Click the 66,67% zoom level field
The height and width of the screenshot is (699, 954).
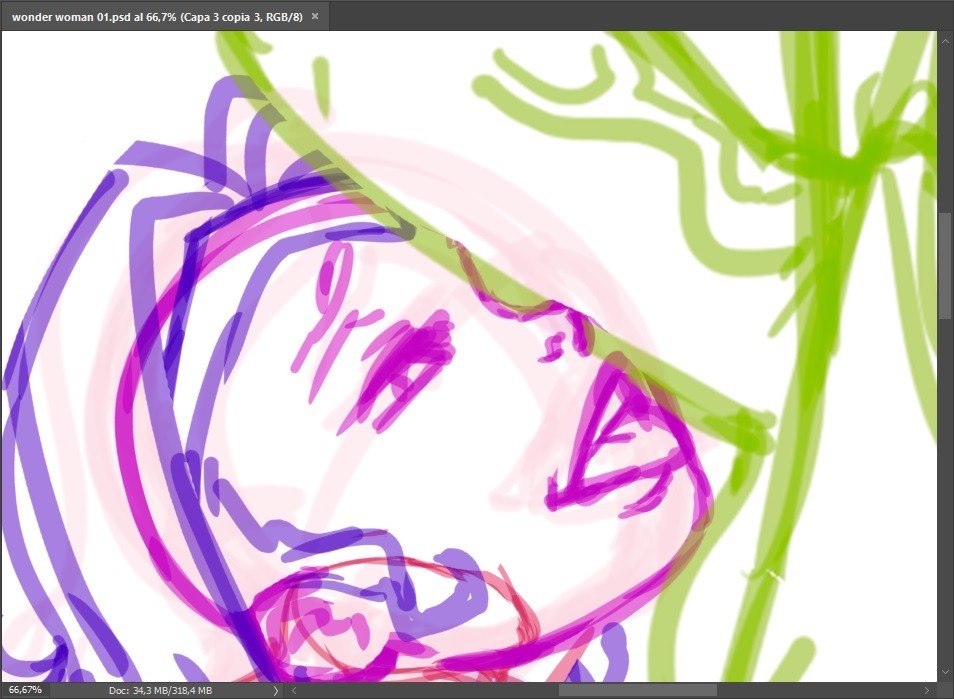[25, 690]
